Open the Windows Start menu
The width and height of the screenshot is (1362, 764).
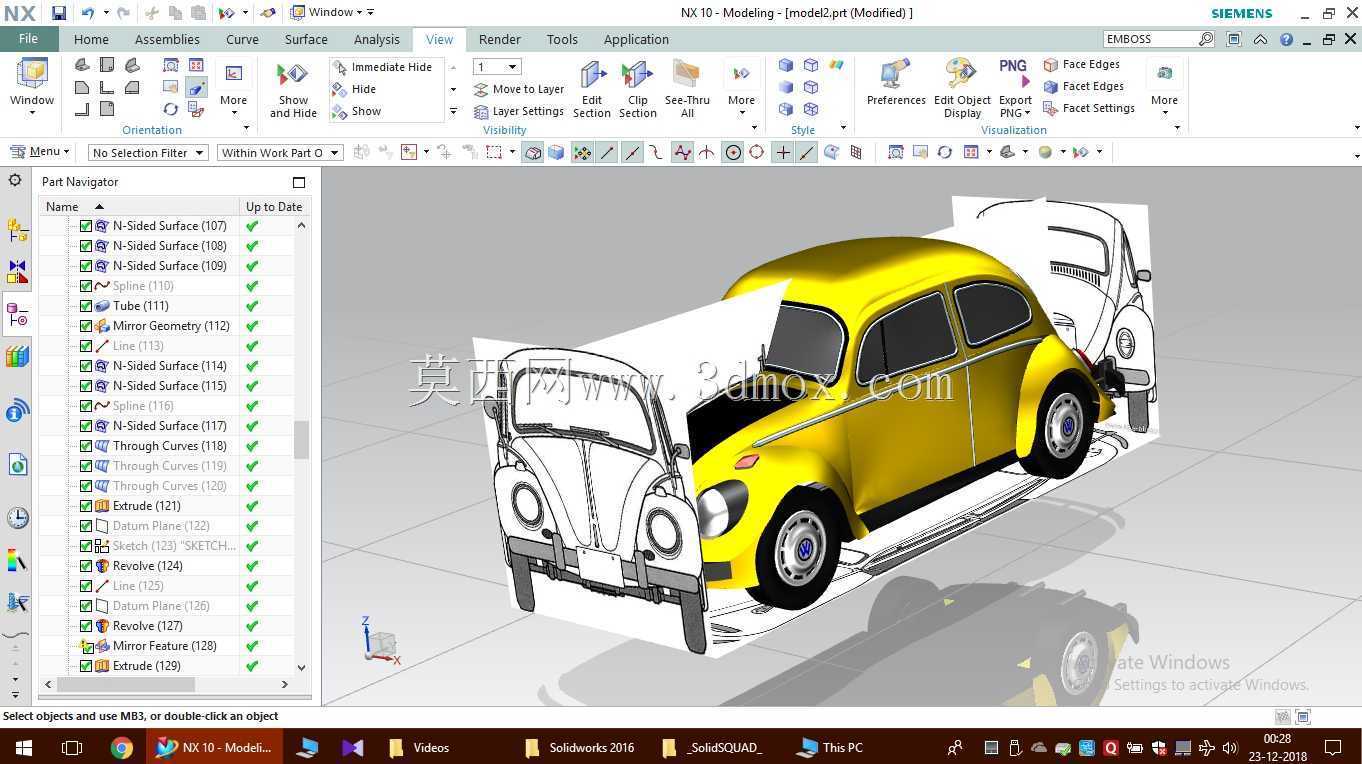coord(24,747)
